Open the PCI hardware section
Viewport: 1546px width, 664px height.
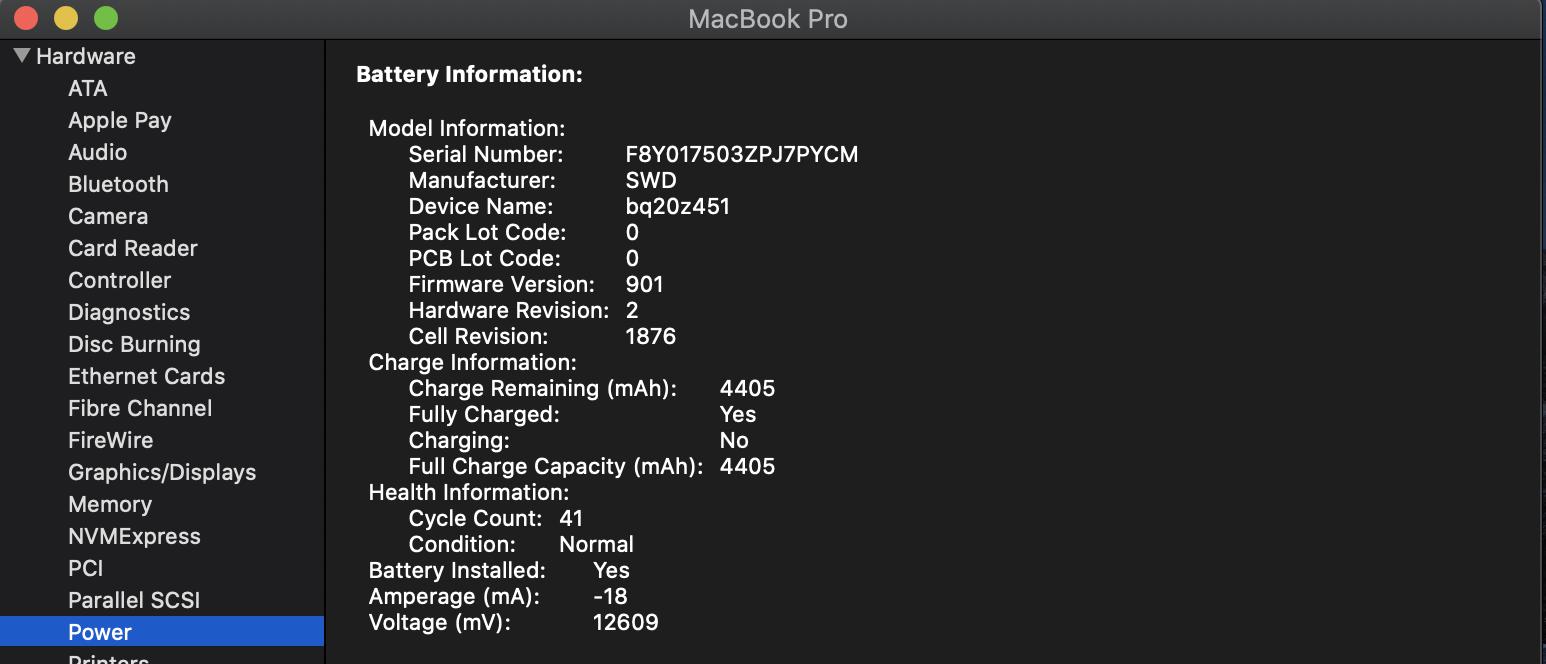(x=85, y=568)
